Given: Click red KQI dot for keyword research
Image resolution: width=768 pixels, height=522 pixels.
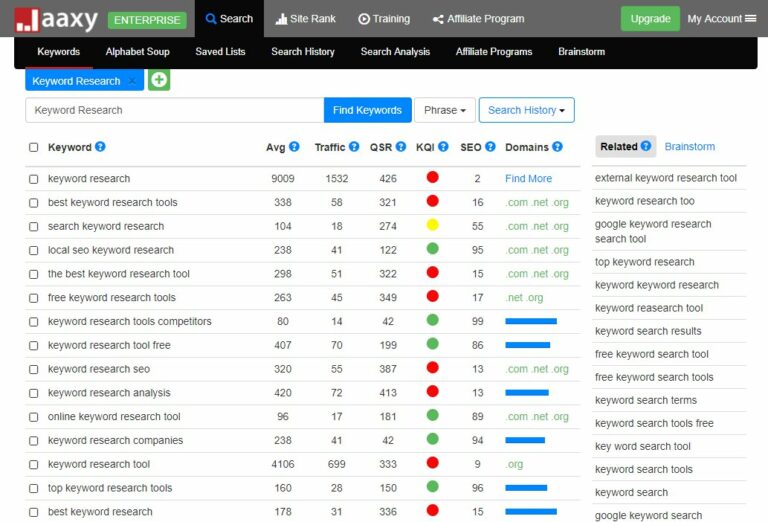Looking at the screenshot, I should coord(432,177).
